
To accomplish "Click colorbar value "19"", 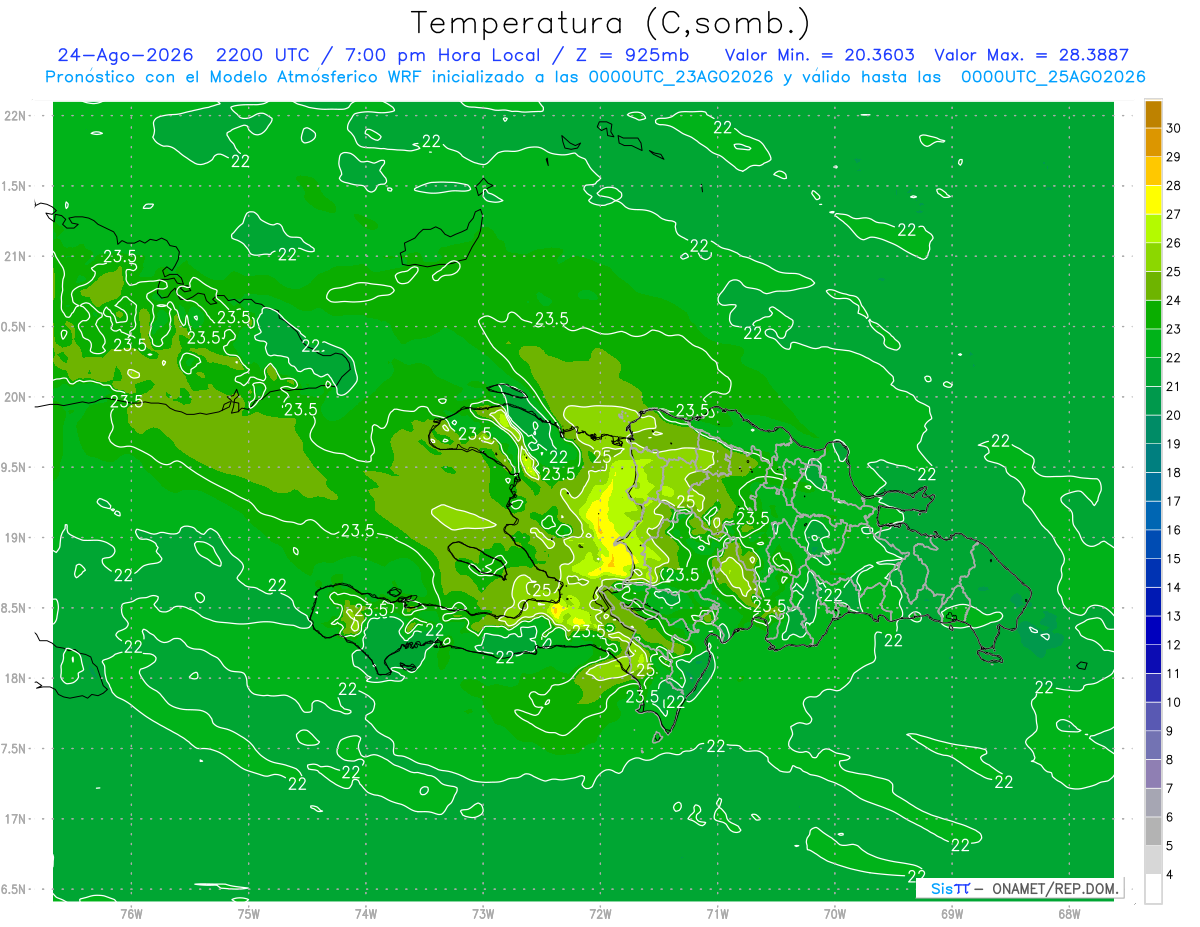I will tap(1175, 444).
